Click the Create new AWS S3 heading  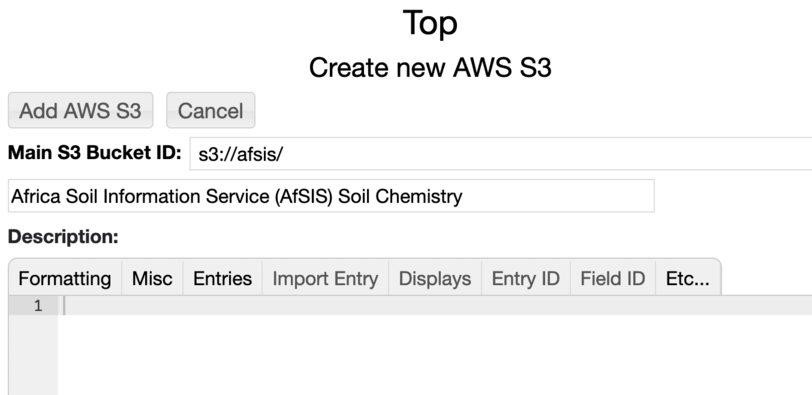430,68
